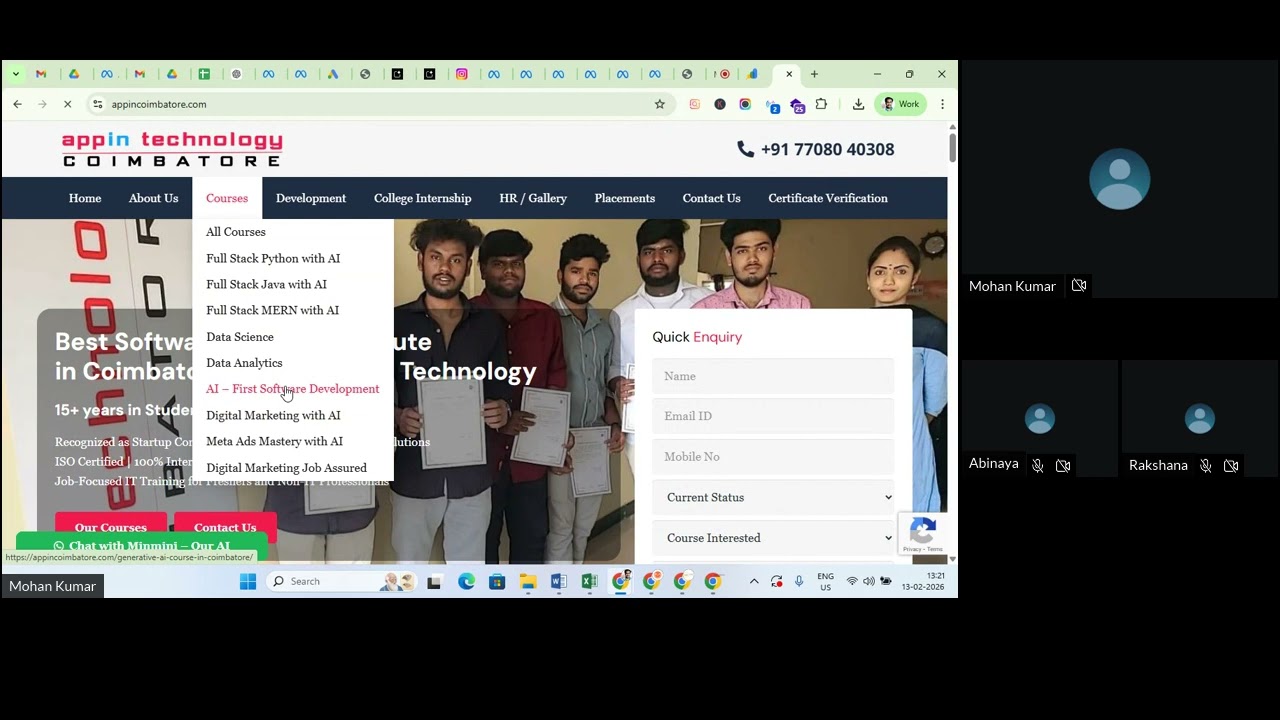Open Microsoft Excel from the taskbar
The height and width of the screenshot is (720, 1280).
click(x=589, y=581)
